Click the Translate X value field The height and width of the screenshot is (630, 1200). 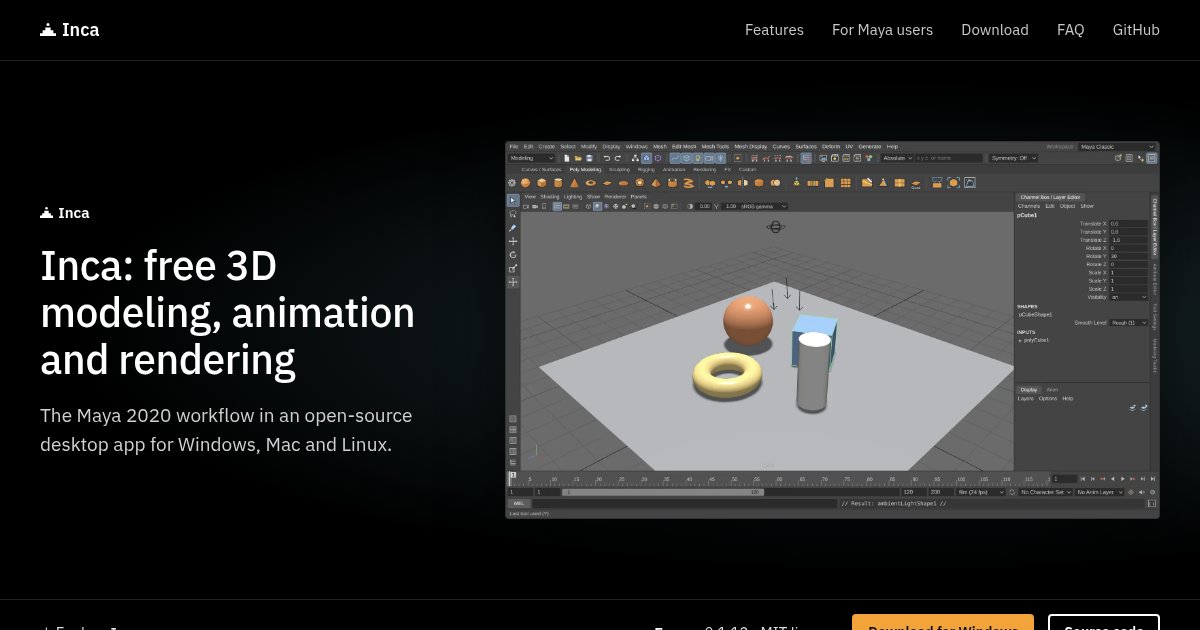point(1129,224)
